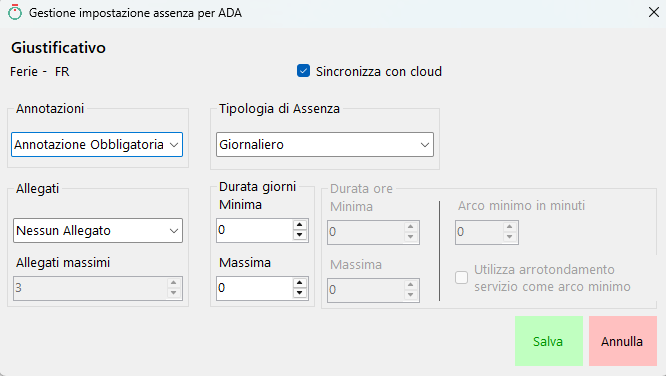Uncheck Sincronizza con cloud checkbox
The image size is (666, 376).
pos(303,71)
